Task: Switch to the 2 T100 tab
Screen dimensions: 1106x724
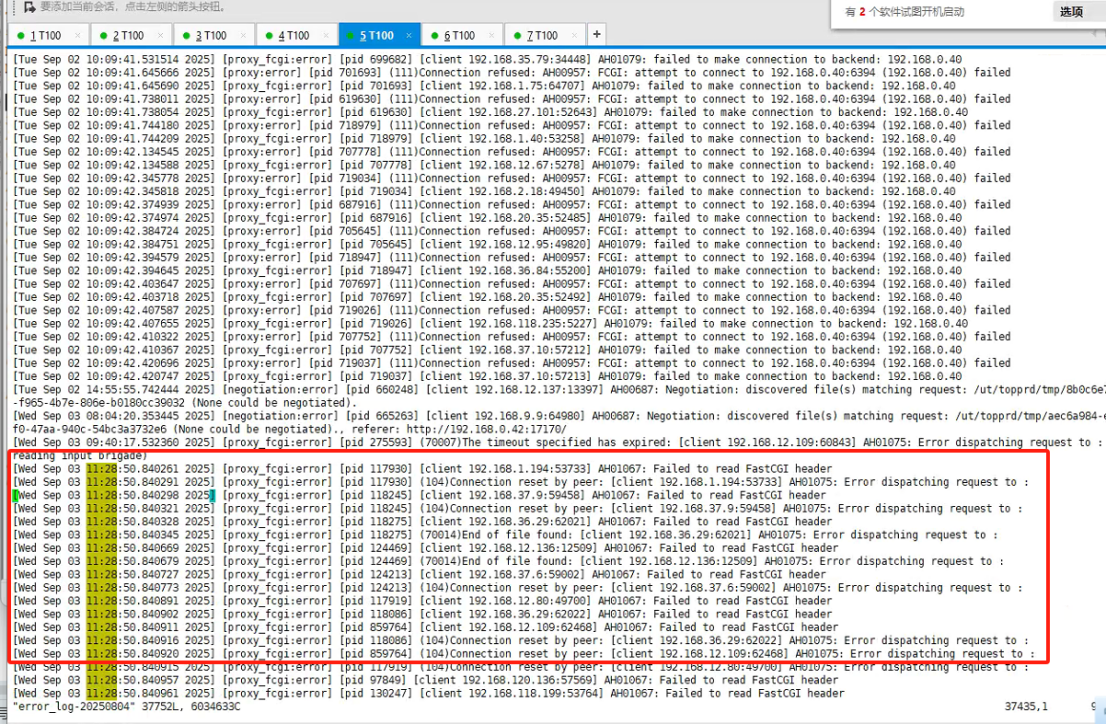Action: tap(130, 33)
